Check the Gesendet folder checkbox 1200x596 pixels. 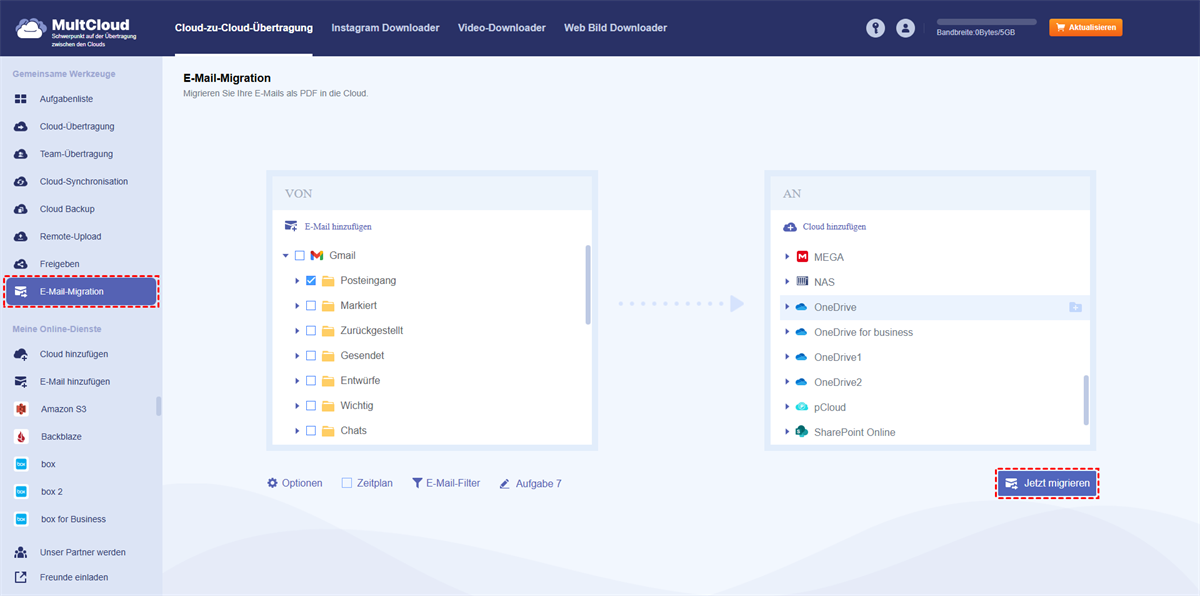pyautogui.click(x=311, y=356)
